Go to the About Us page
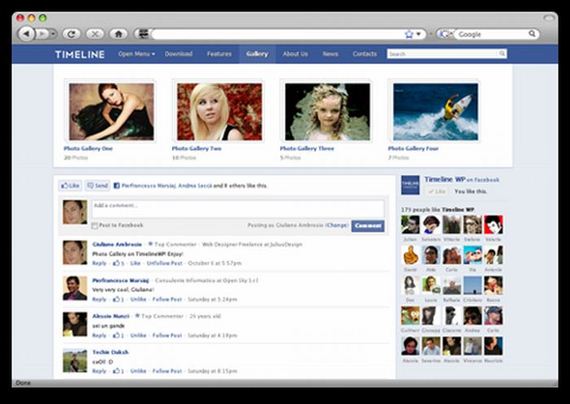570x404 pixels. click(295, 54)
